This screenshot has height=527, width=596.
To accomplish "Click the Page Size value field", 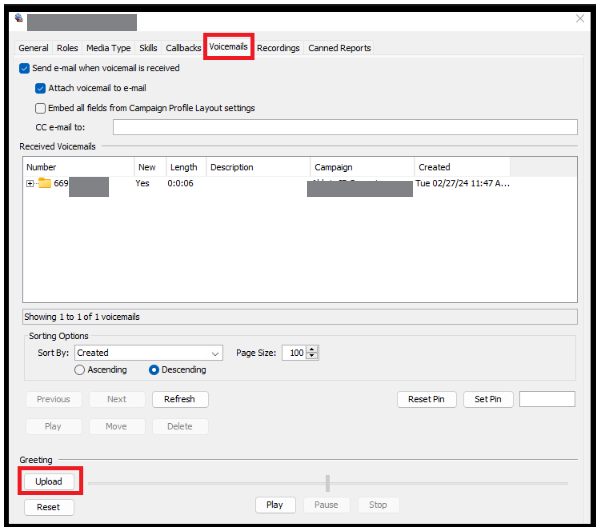I will [x=295, y=353].
